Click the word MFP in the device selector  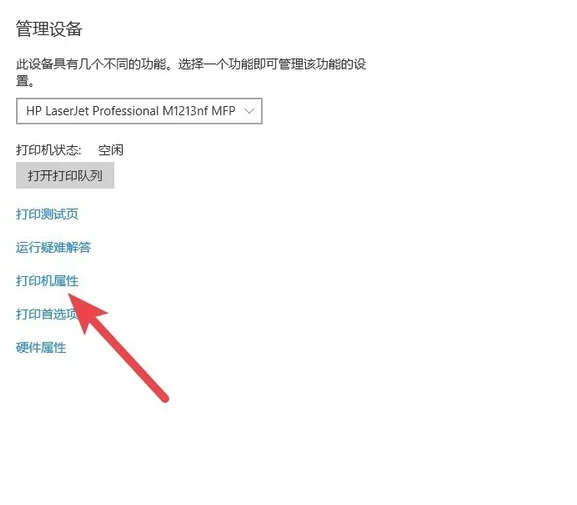[x=223, y=111]
